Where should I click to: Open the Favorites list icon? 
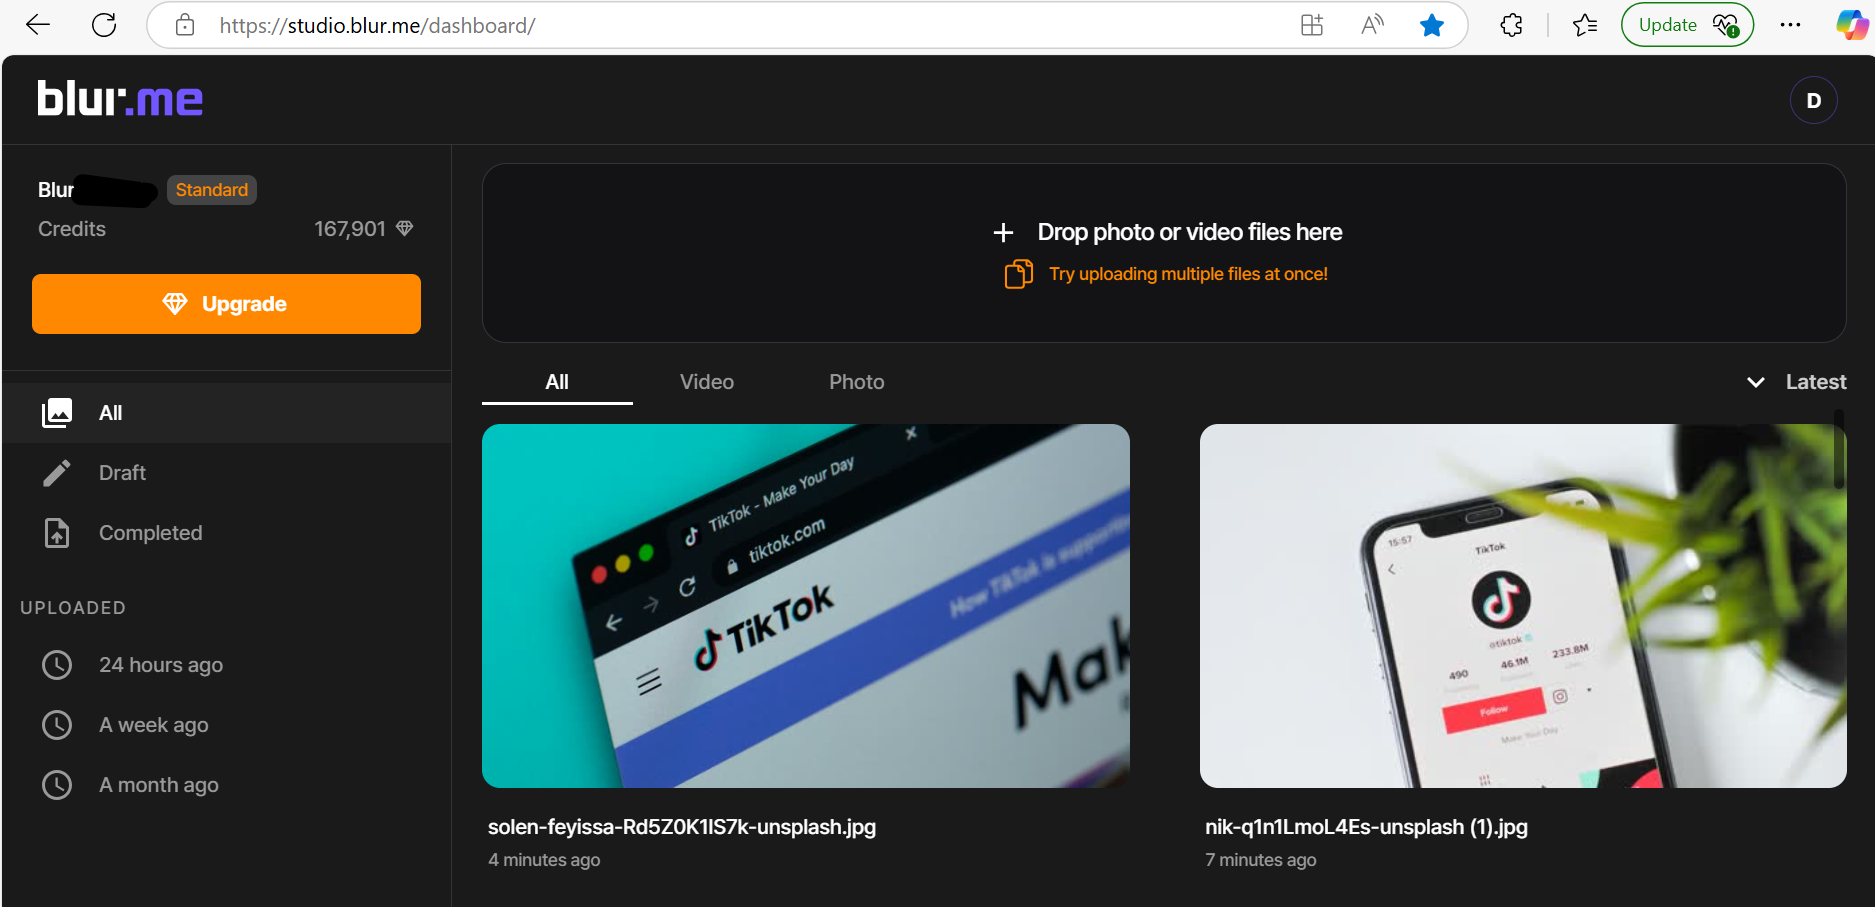[1585, 25]
